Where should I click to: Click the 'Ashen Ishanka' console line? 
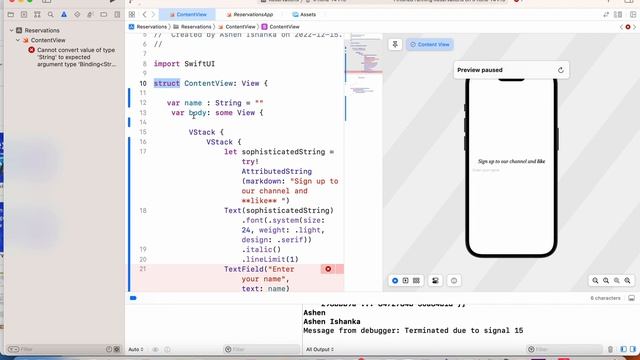point(332,322)
